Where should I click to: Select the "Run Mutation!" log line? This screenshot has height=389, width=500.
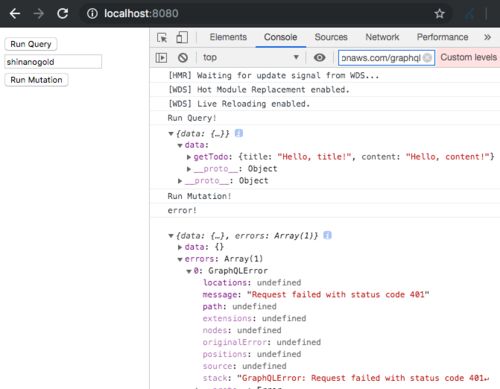pyautogui.click(x=199, y=196)
